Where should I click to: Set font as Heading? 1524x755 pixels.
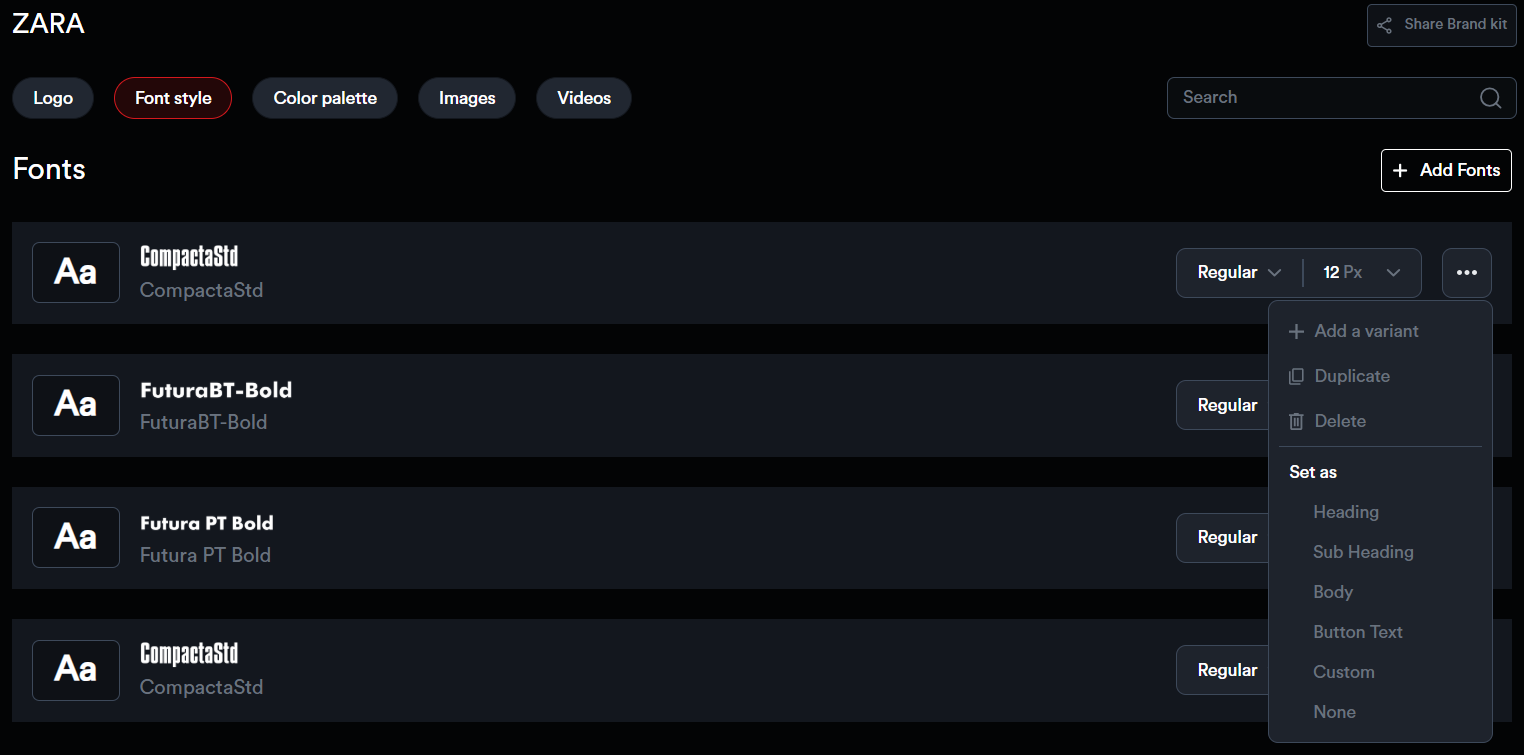(x=1345, y=512)
